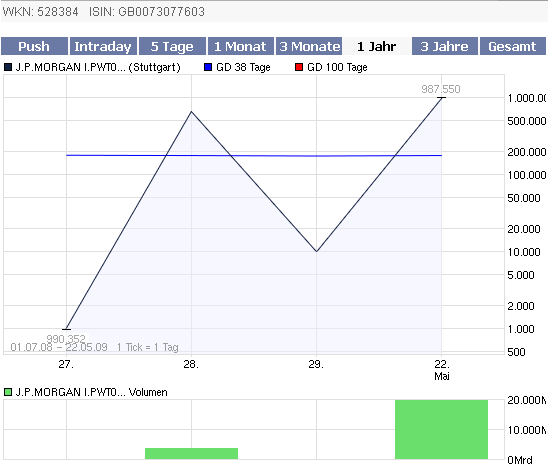The width and height of the screenshot is (548, 466).
Task: Click the x-axis label 27.
Action: point(66,364)
